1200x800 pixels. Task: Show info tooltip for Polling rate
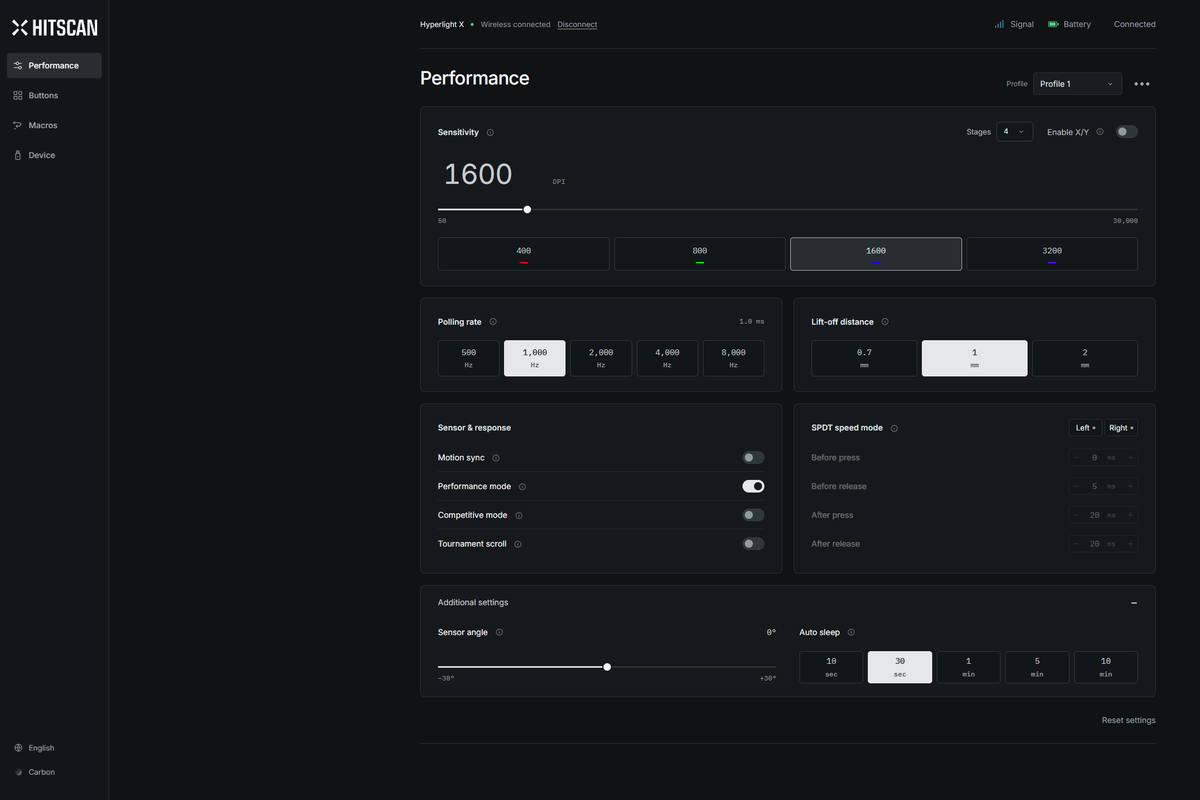[493, 322]
